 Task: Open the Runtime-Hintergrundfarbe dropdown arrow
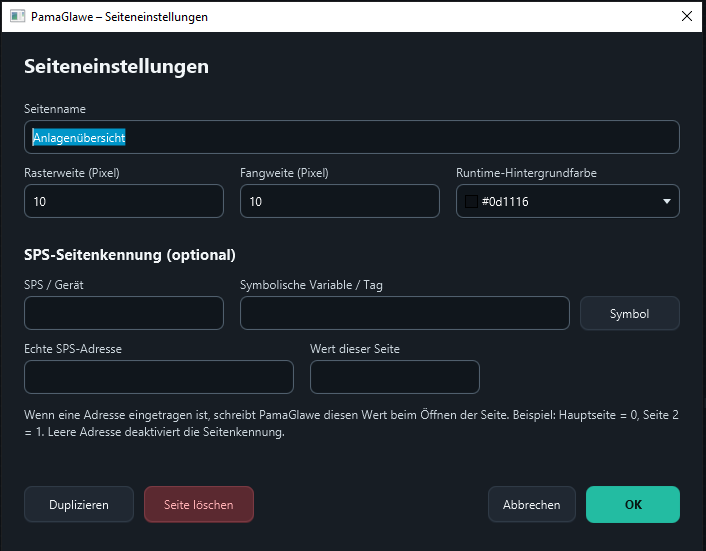[667, 201]
